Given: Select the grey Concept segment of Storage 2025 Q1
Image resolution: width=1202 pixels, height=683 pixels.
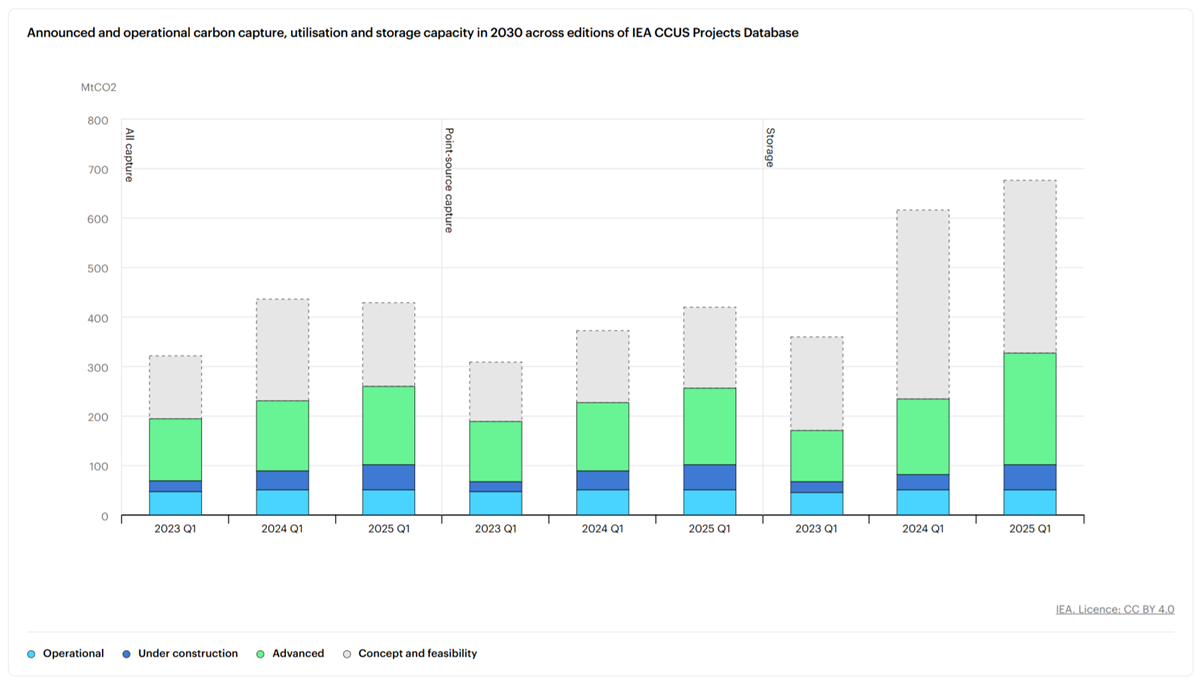Looking at the screenshot, I should point(1030,267).
